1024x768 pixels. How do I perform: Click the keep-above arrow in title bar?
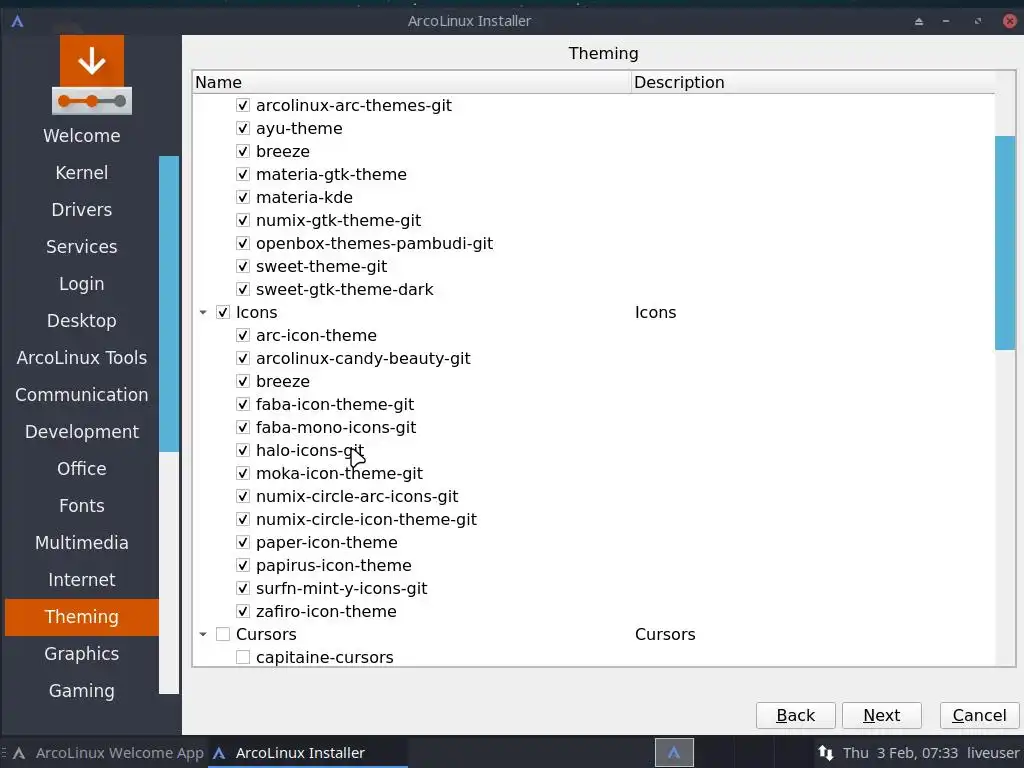[919, 21]
